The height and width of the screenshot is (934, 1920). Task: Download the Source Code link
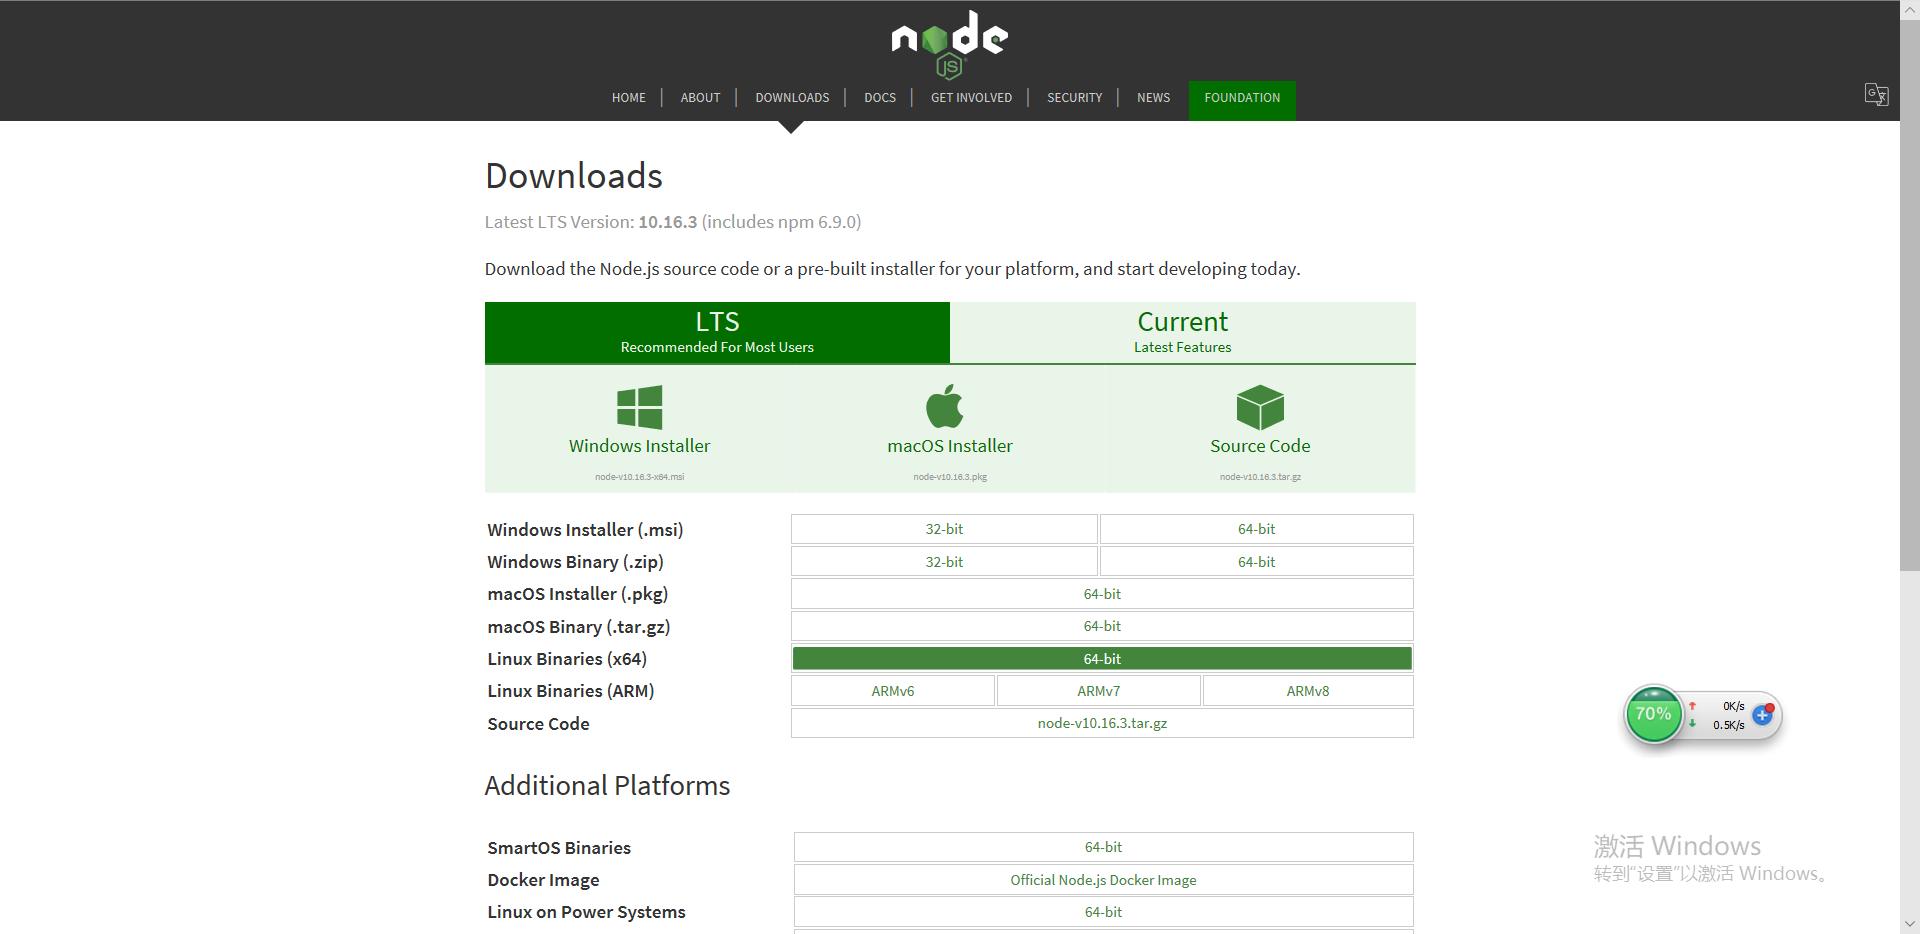coord(1260,446)
